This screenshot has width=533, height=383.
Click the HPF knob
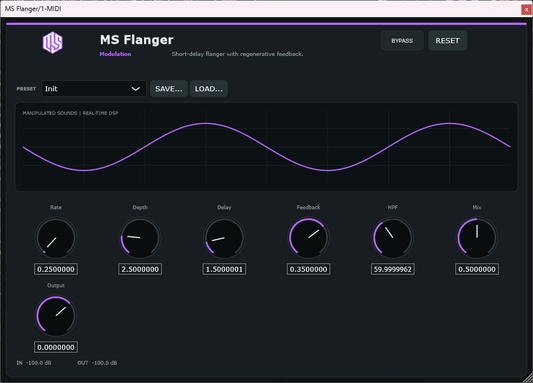click(393, 238)
